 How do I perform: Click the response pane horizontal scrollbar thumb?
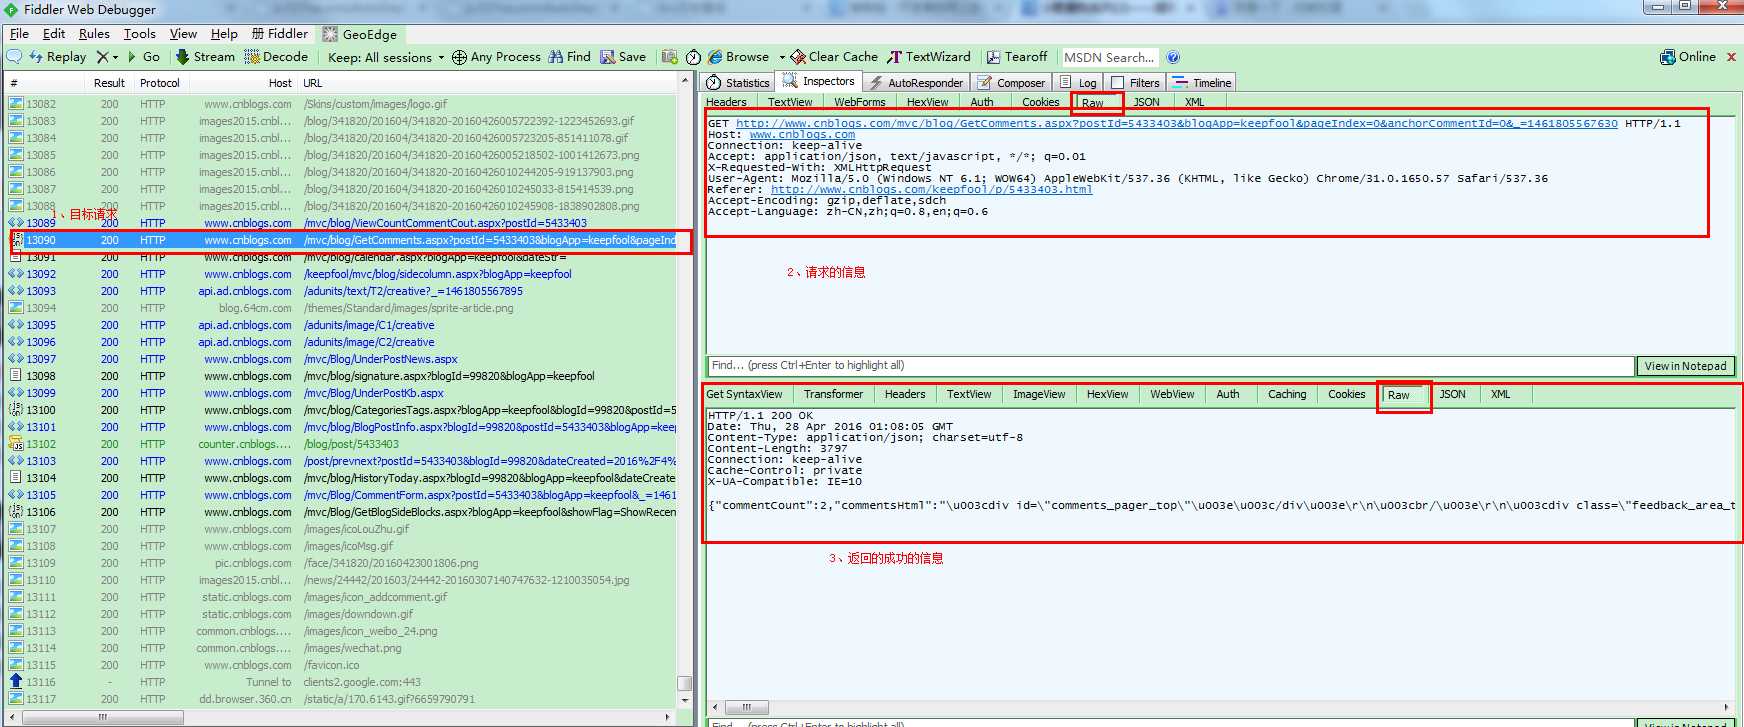(747, 706)
